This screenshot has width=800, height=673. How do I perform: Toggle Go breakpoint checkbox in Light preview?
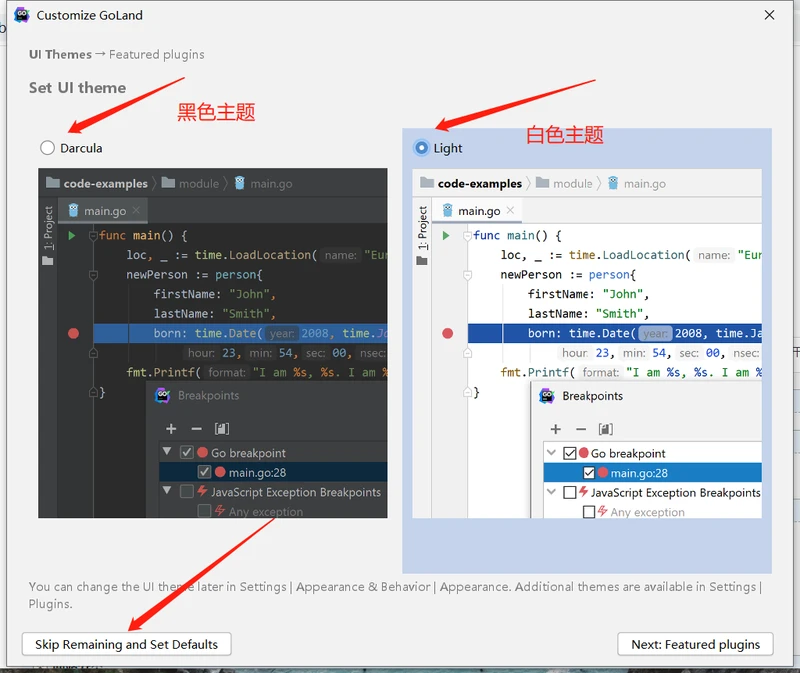[570, 453]
